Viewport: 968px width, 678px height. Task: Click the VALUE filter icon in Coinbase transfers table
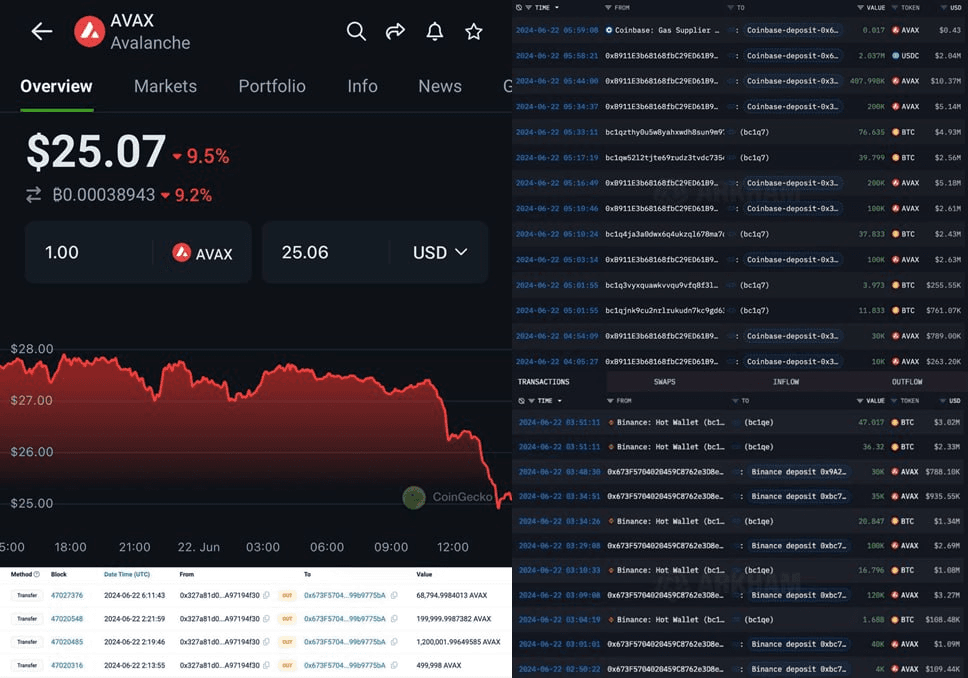click(x=861, y=7)
